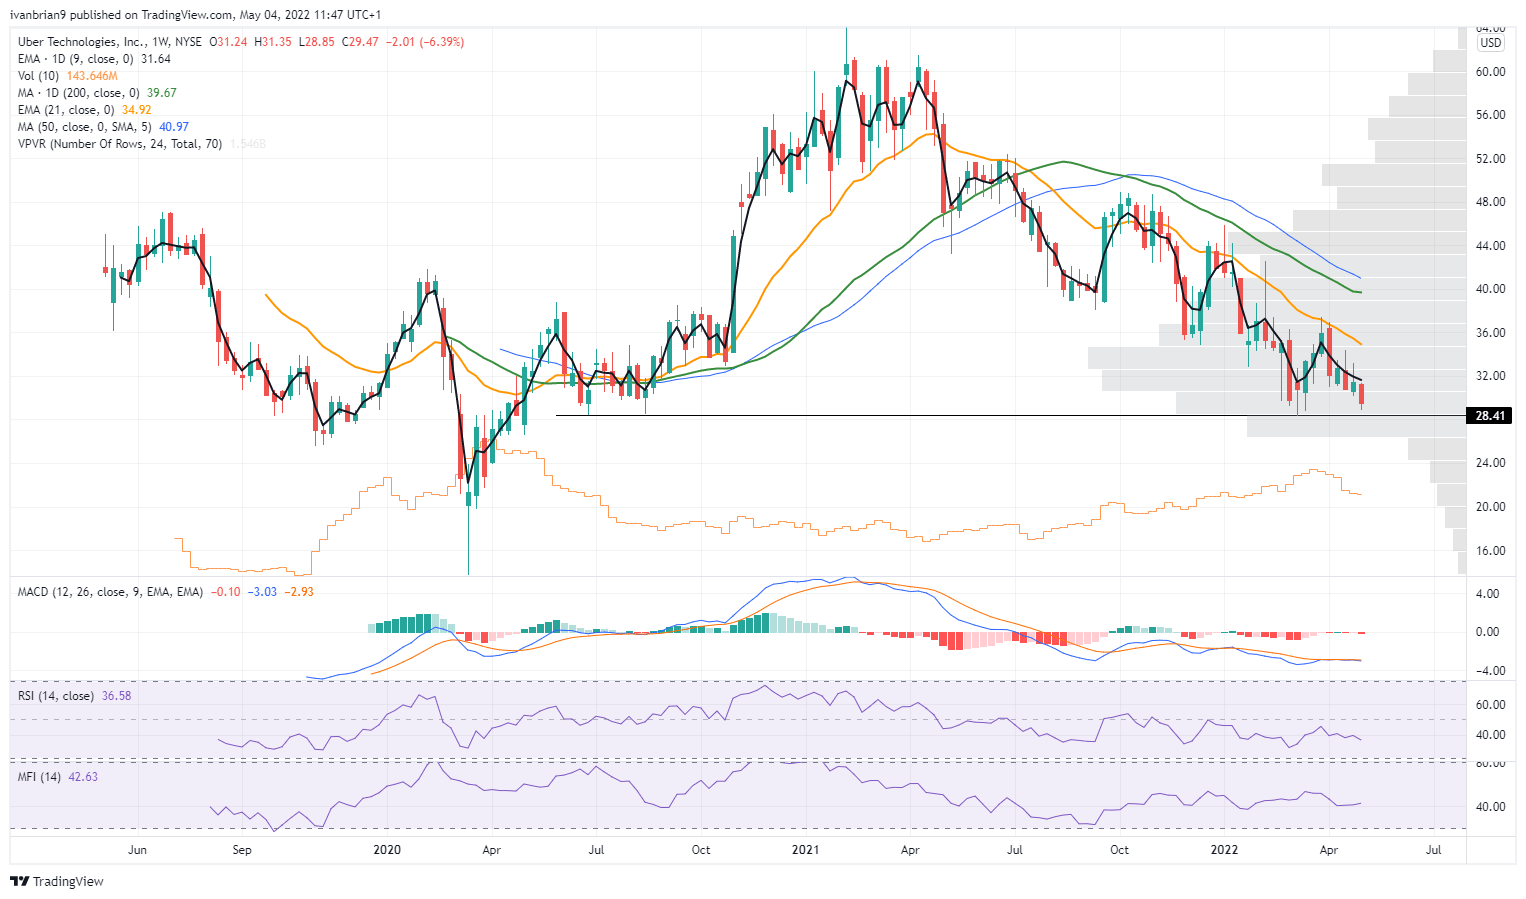Click the 2020 label on time axis

pyautogui.click(x=387, y=850)
